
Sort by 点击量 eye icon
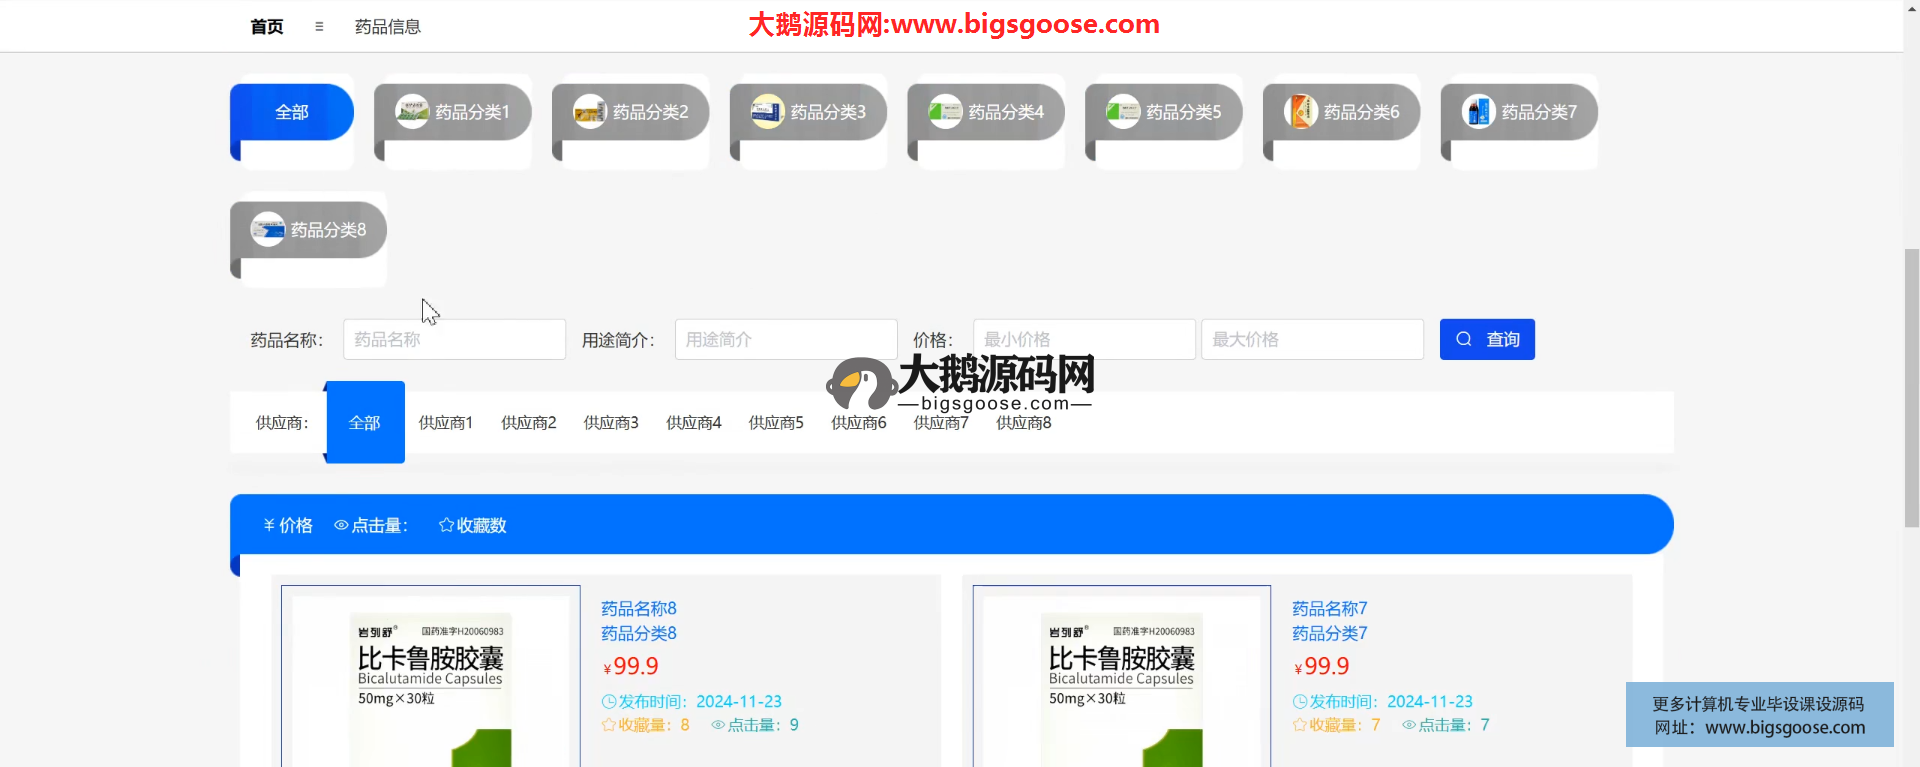pyautogui.click(x=341, y=525)
